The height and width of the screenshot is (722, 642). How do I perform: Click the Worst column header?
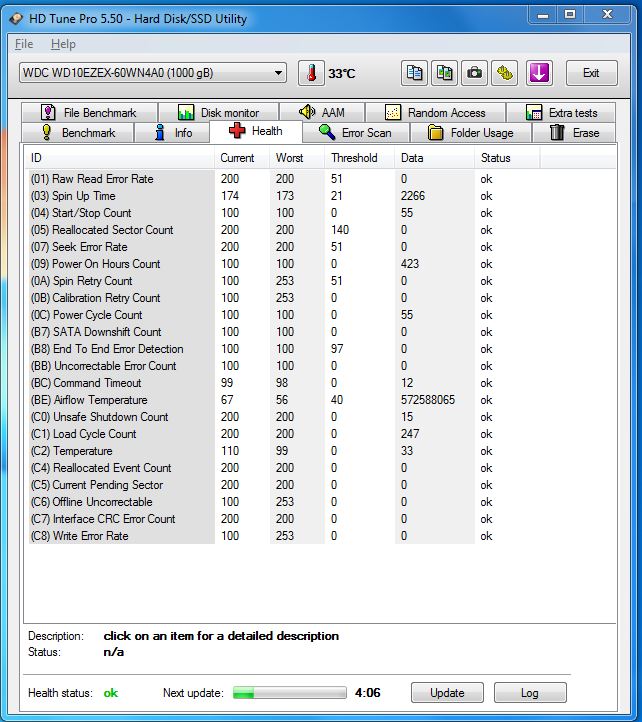297,158
